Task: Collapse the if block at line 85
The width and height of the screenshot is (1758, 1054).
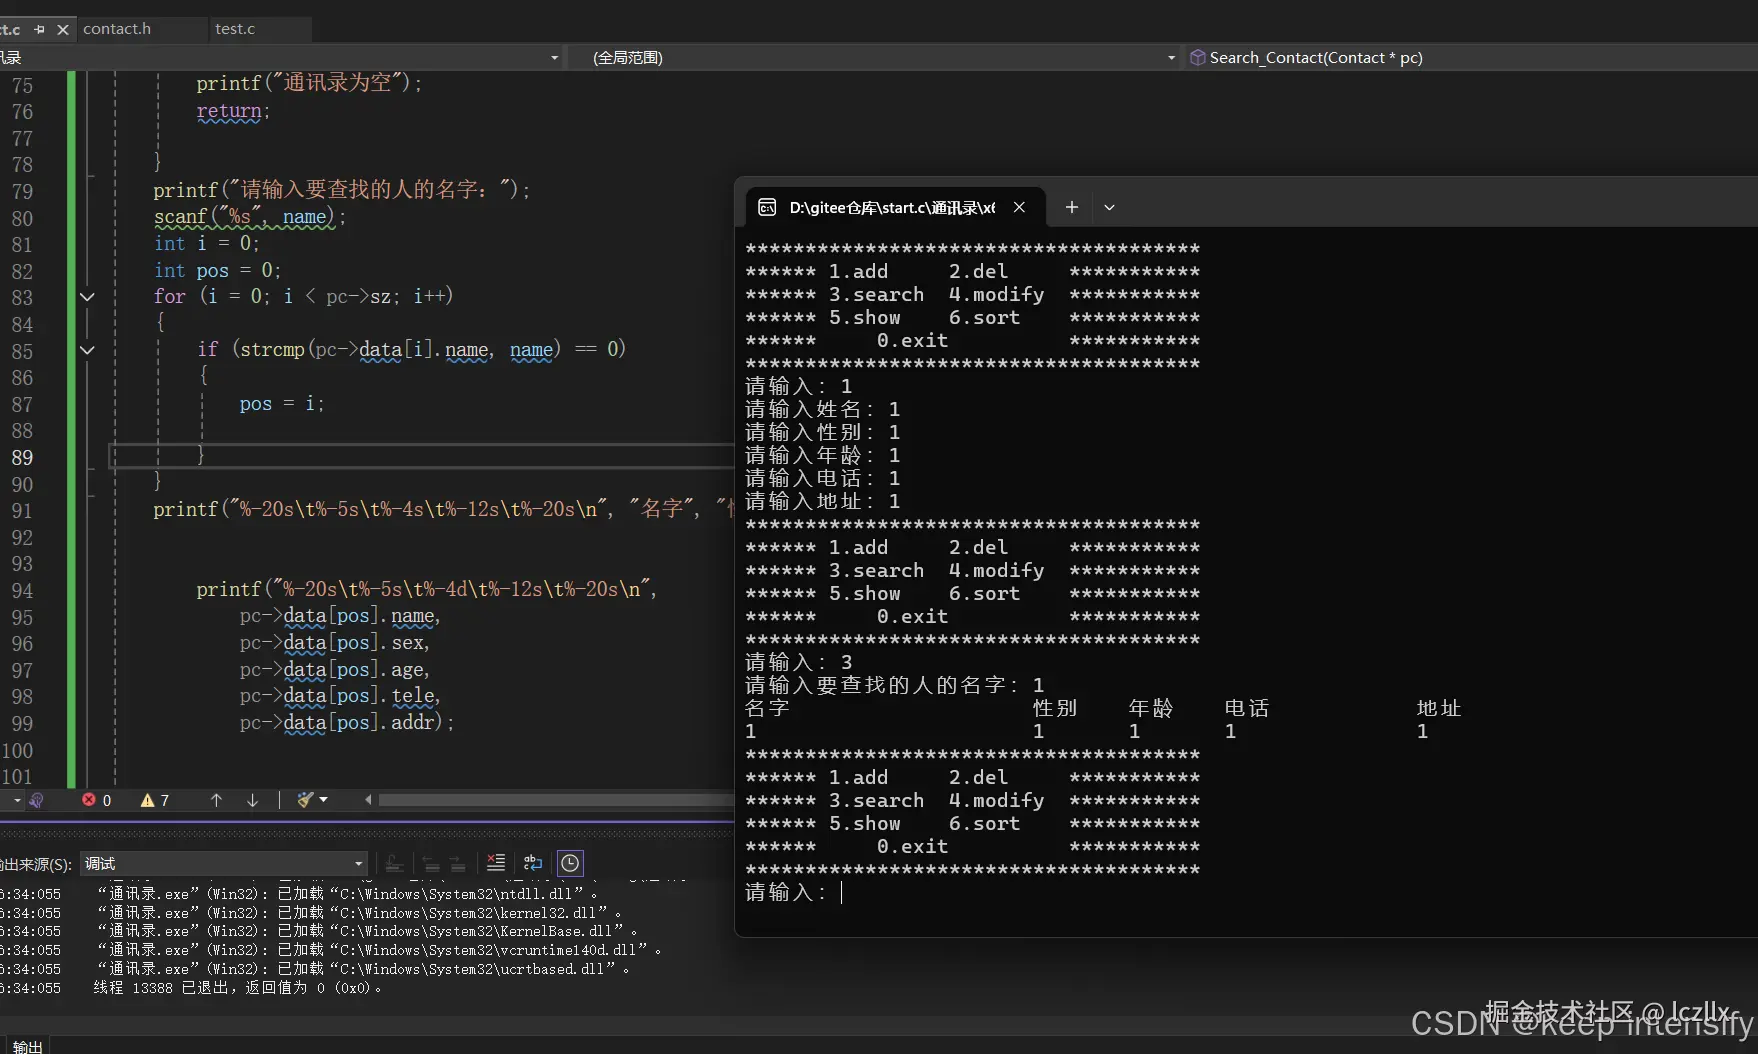Action: click(x=87, y=350)
